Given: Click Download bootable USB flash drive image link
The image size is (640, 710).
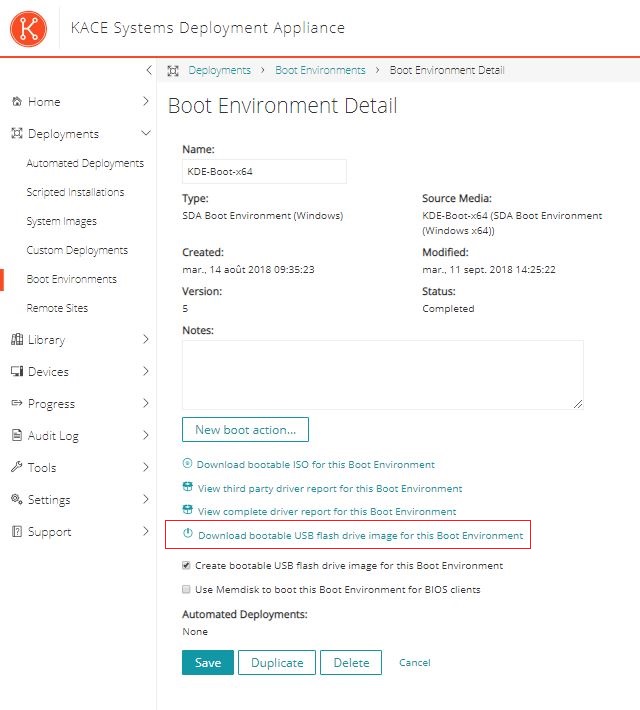Looking at the screenshot, I should [x=361, y=535].
